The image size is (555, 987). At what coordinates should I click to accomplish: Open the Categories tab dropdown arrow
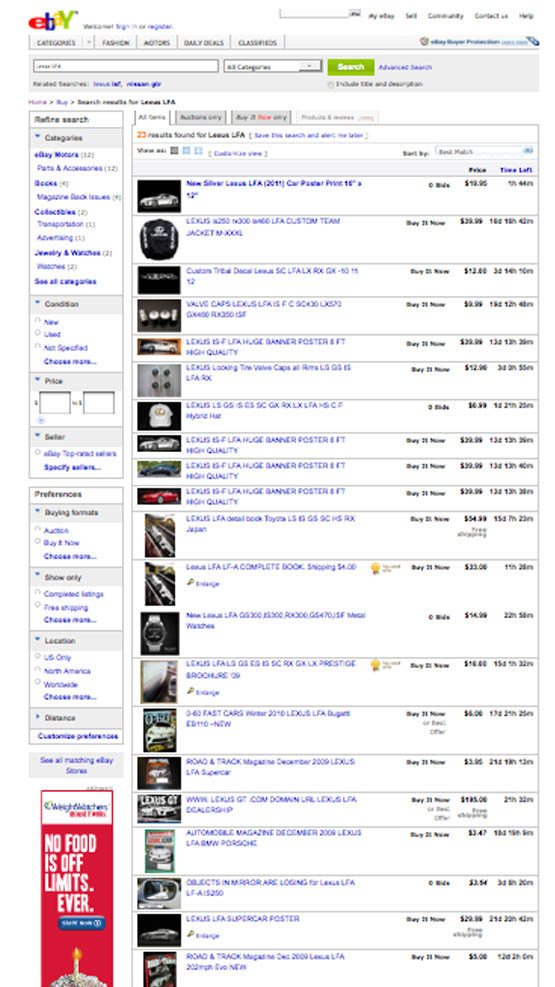click(x=89, y=43)
